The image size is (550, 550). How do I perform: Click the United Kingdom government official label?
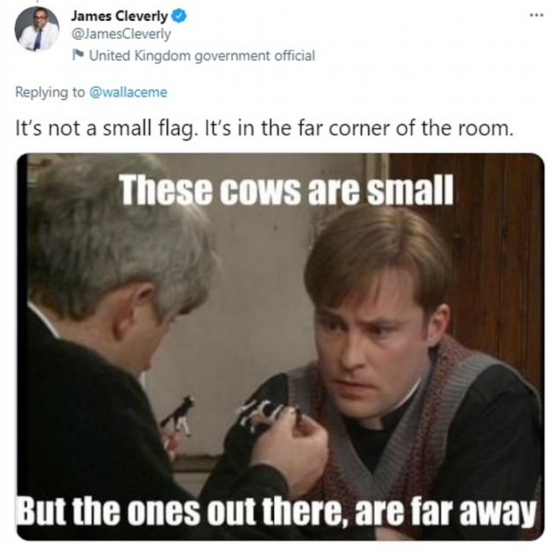click(x=202, y=56)
